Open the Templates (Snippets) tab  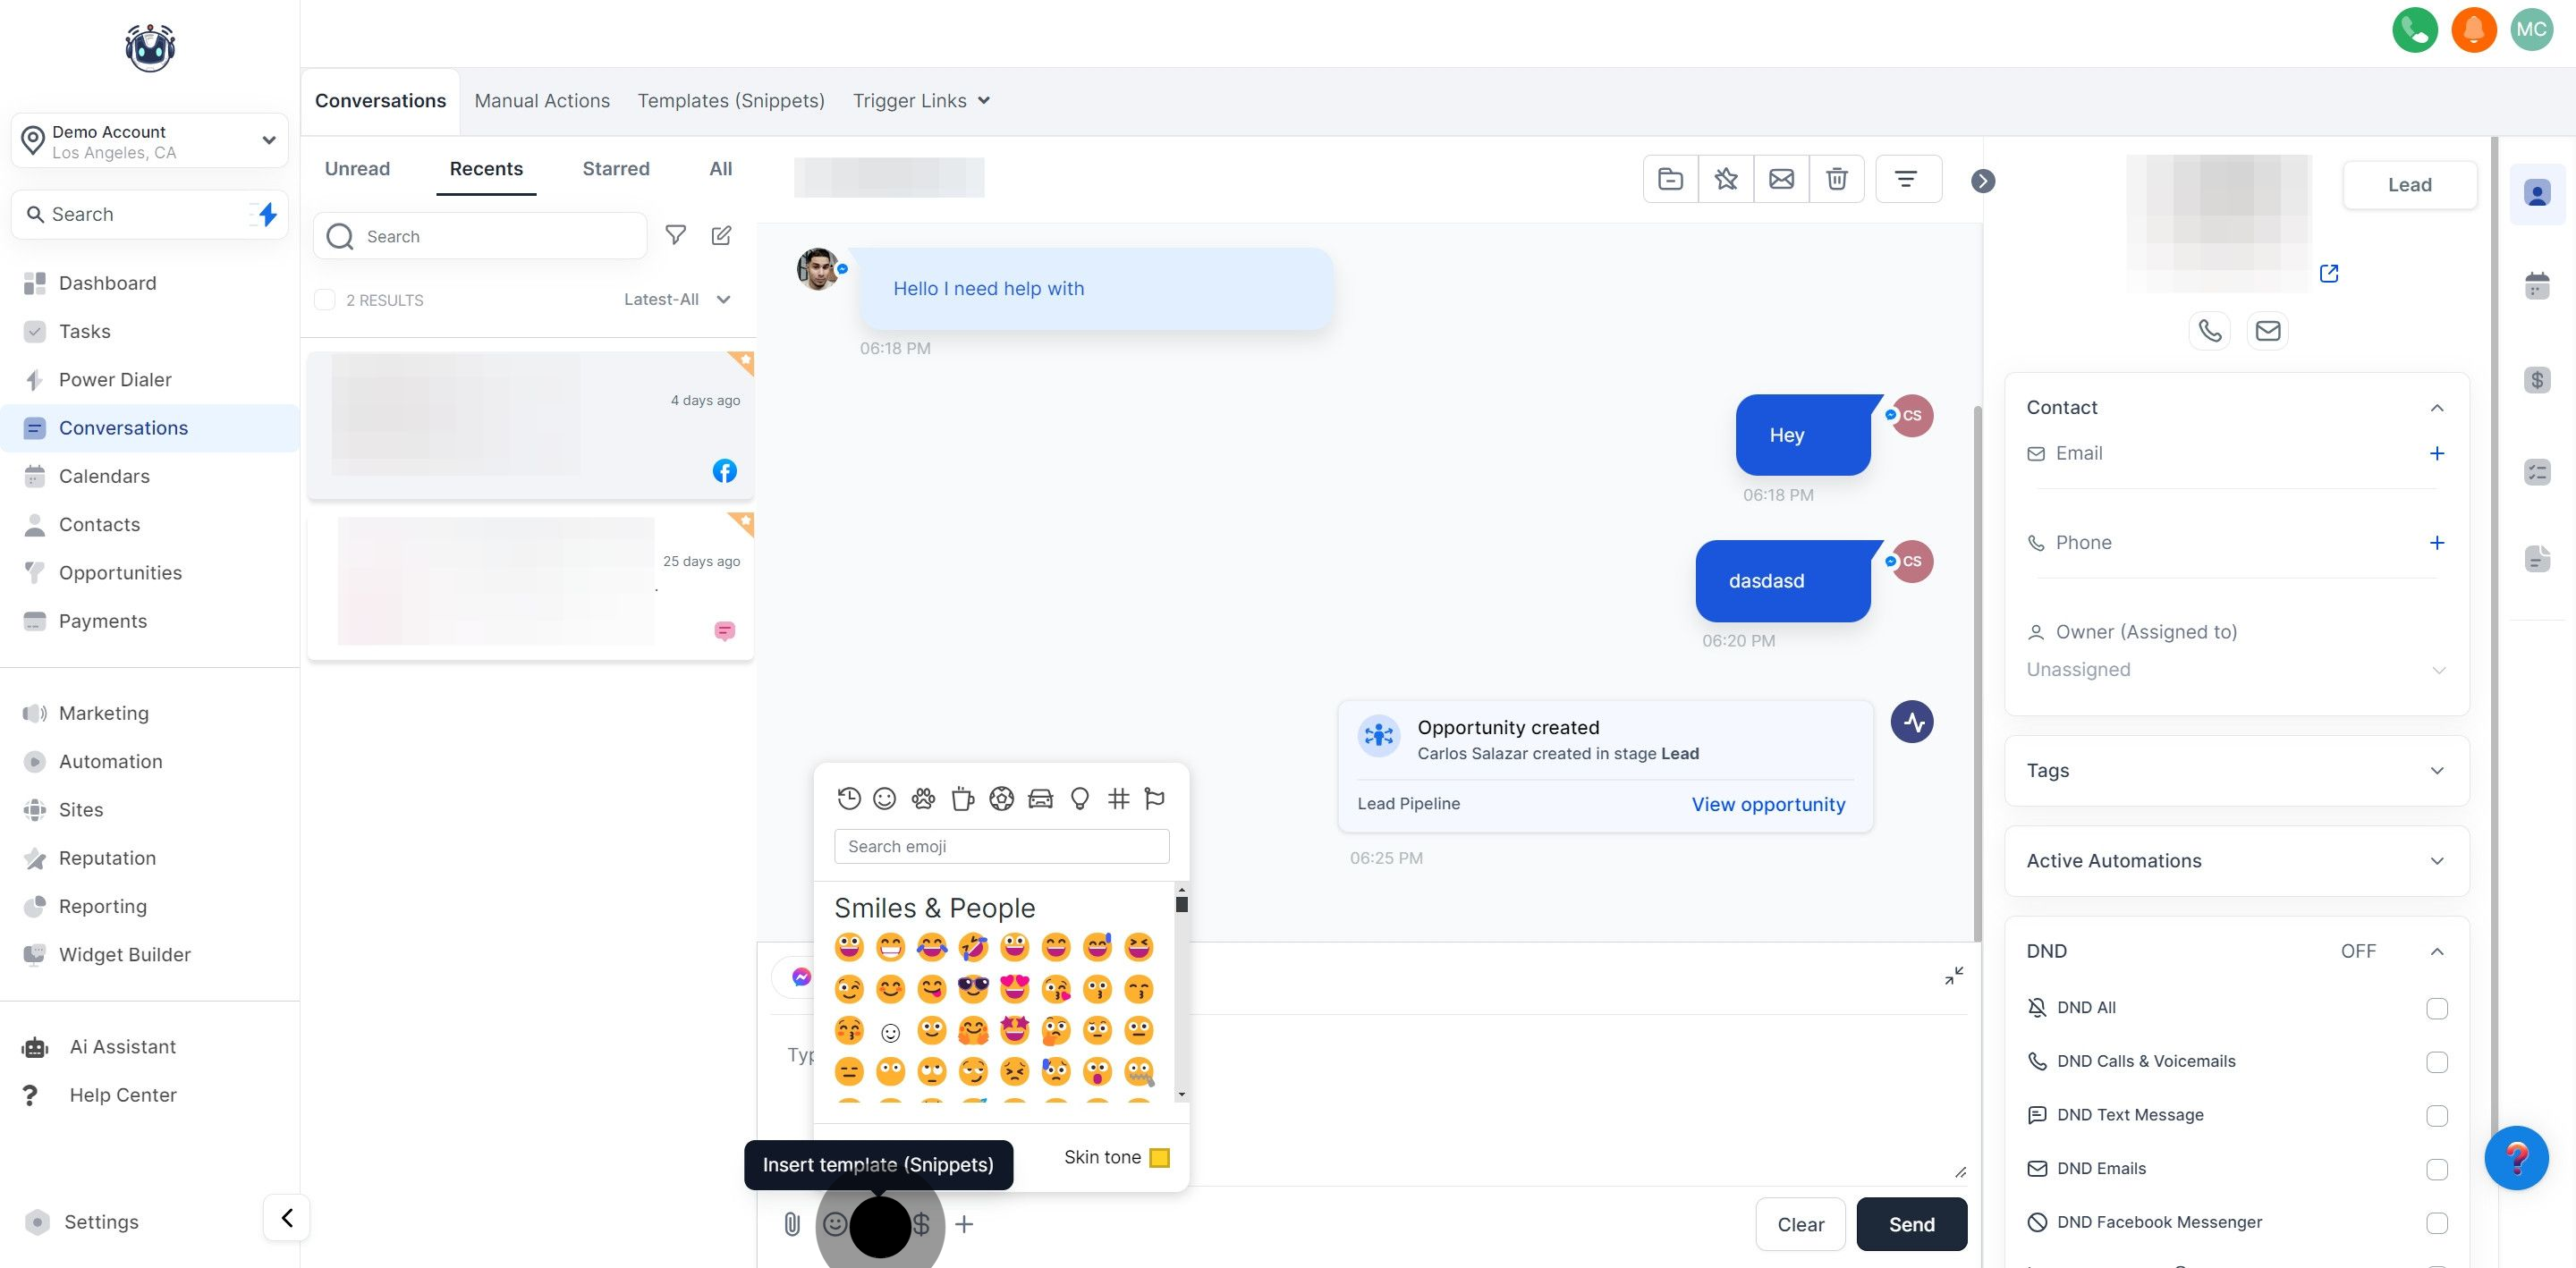pos(731,101)
